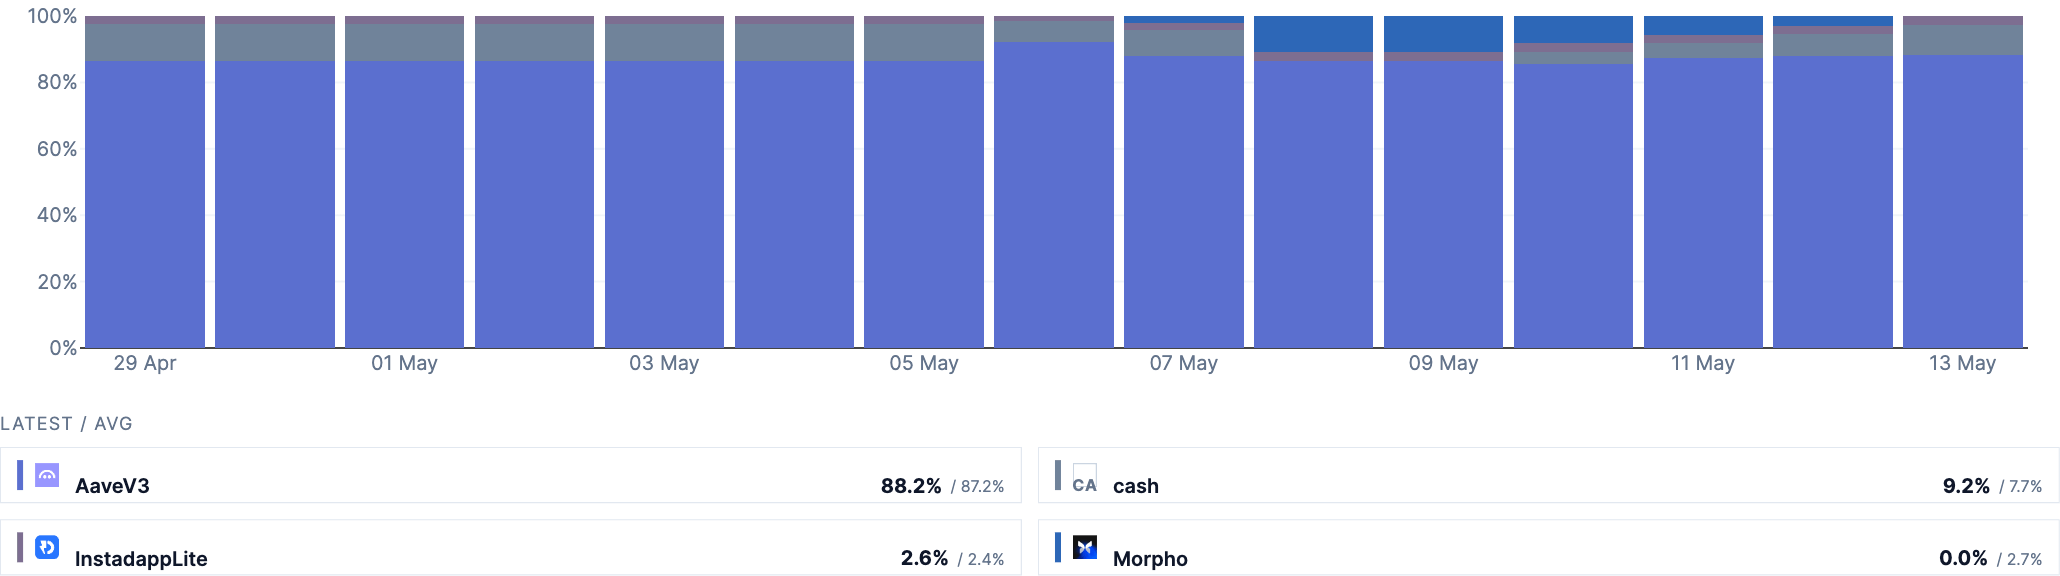
Task: Click InstadappLite mauve color indicator
Action: [x=20, y=547]
